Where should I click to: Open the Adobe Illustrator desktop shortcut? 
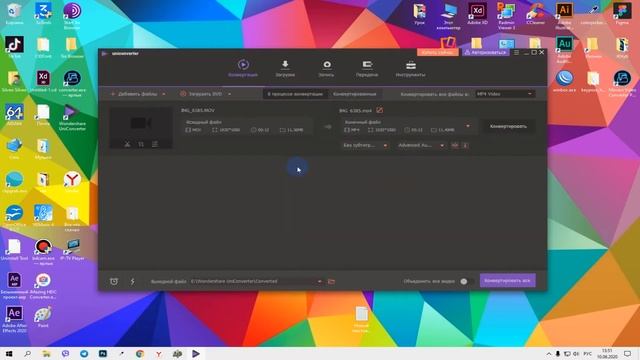[564, 16]
